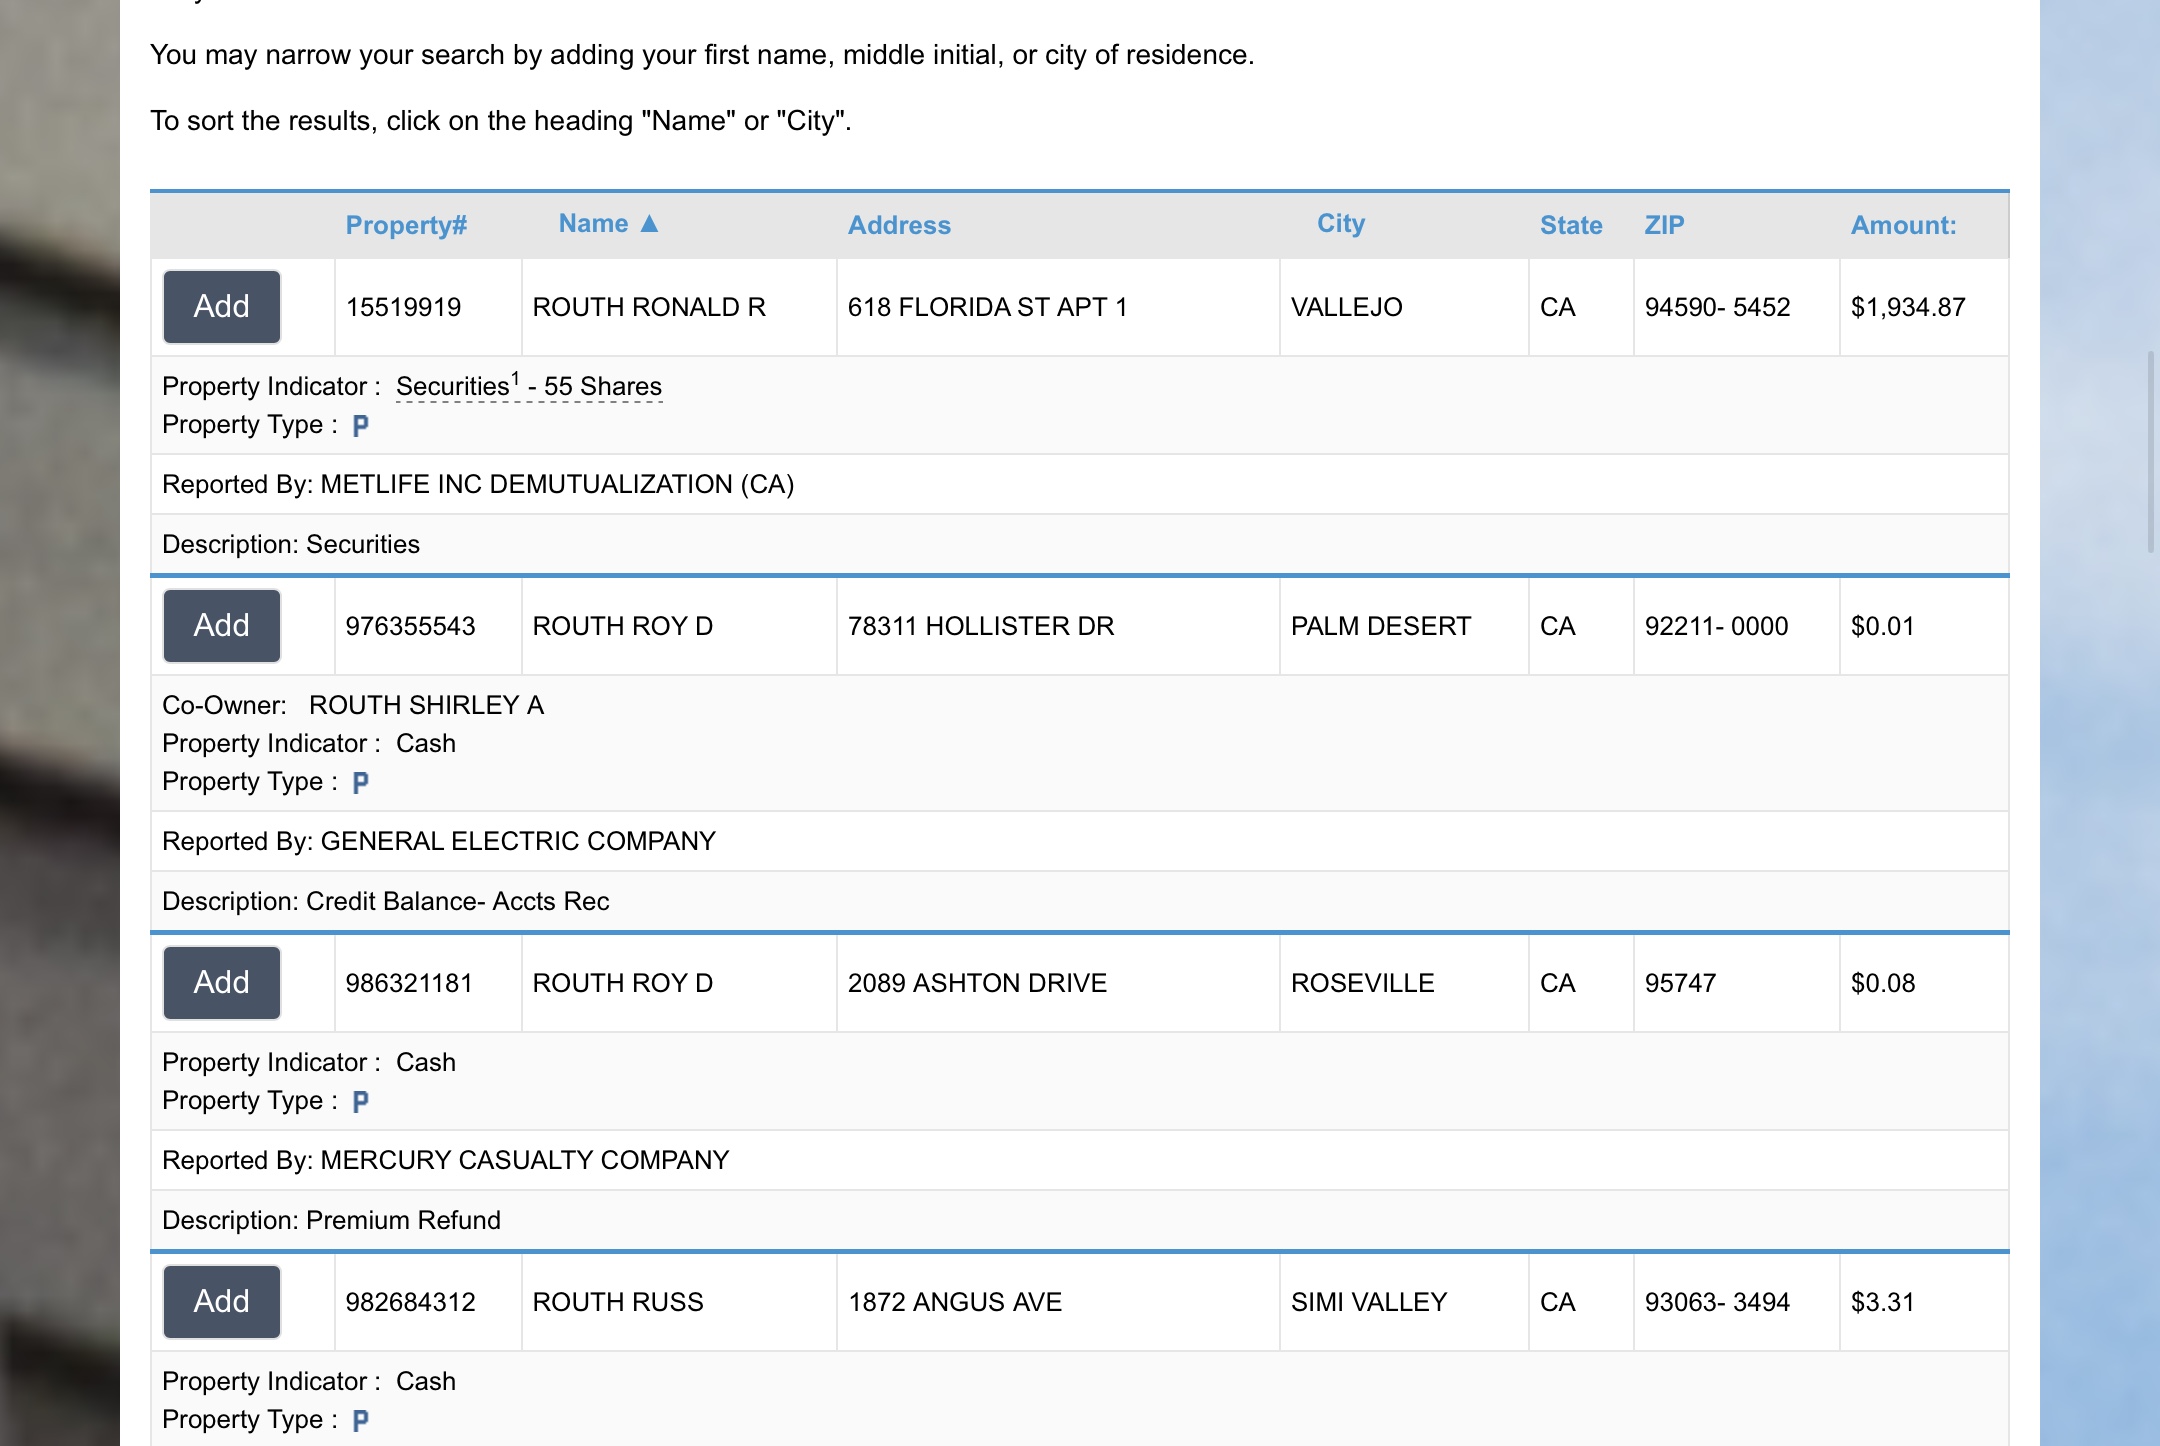Click state CA in the PALM DESERT row
2160x1446 pixels.
click(1557, 626)
